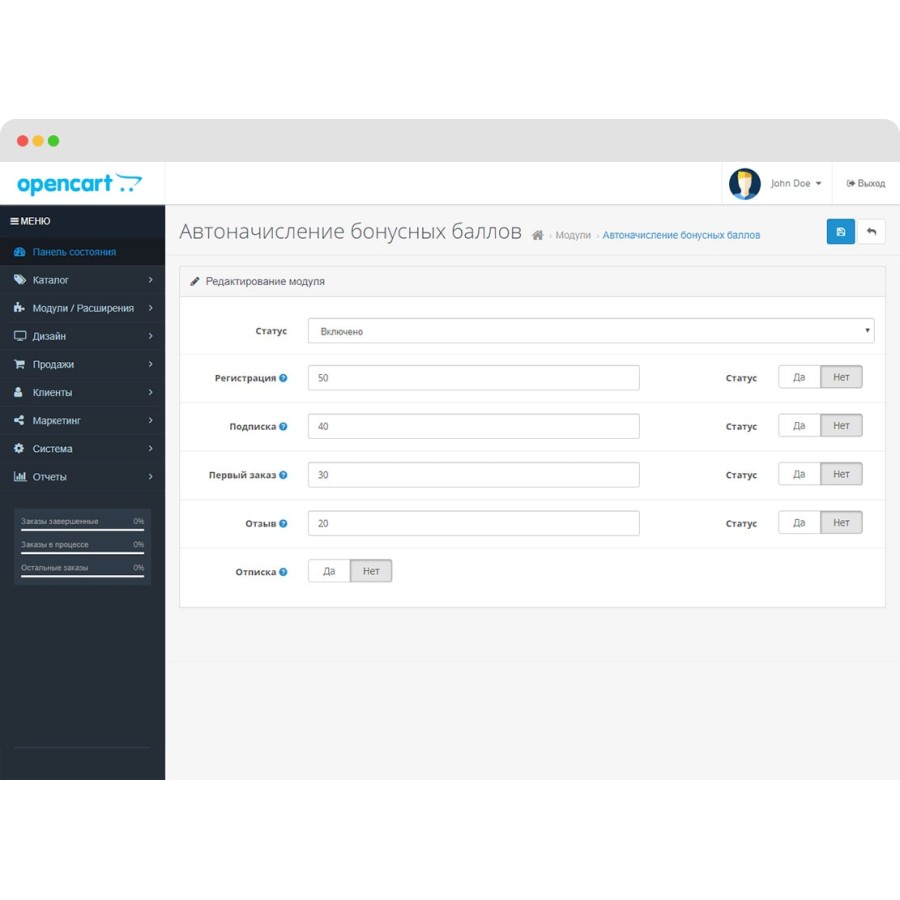Click the Остальные заказы progress bar
This screenshot has width=900, height=900.
82,576
